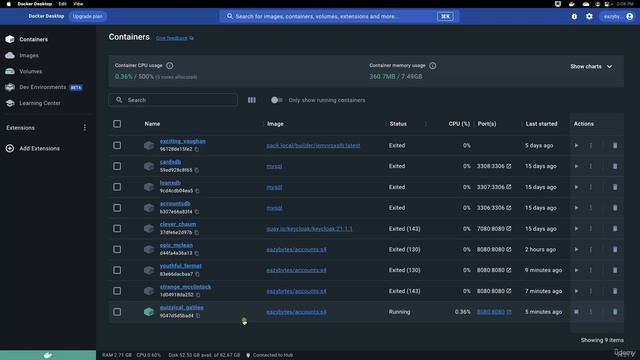Select the clever_chaum row checkbox
Viewport: 640px width, 360px height.
coord(117,229)
